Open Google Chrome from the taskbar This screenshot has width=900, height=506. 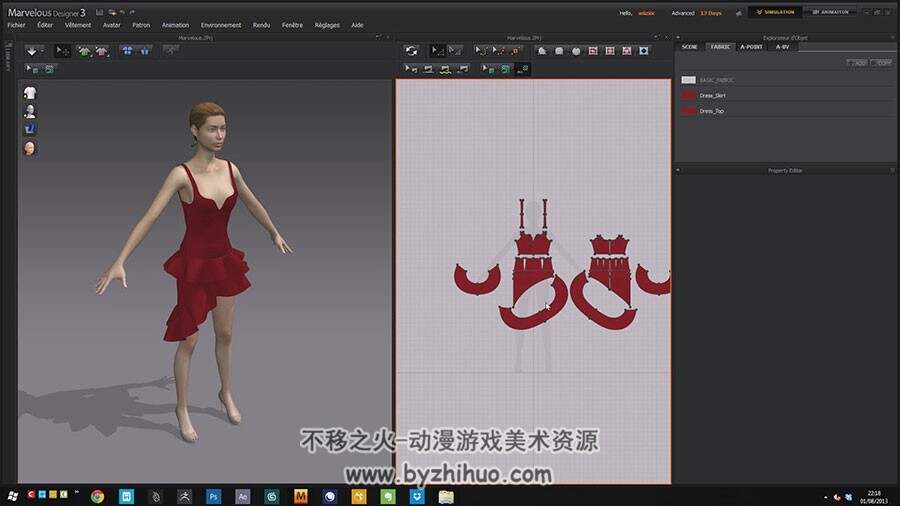(98, 496)
